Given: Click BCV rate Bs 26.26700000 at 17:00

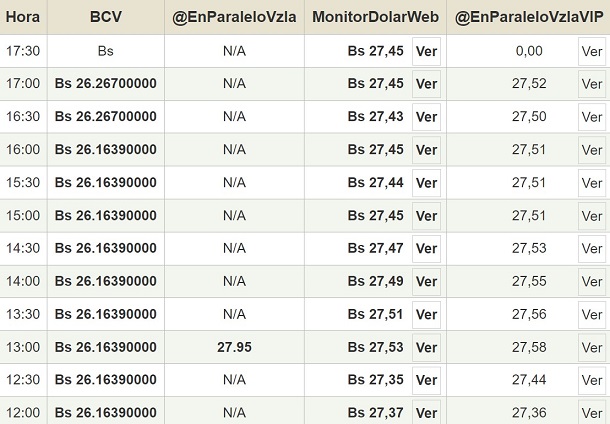Looking at the screenshot, I should 106,84.
